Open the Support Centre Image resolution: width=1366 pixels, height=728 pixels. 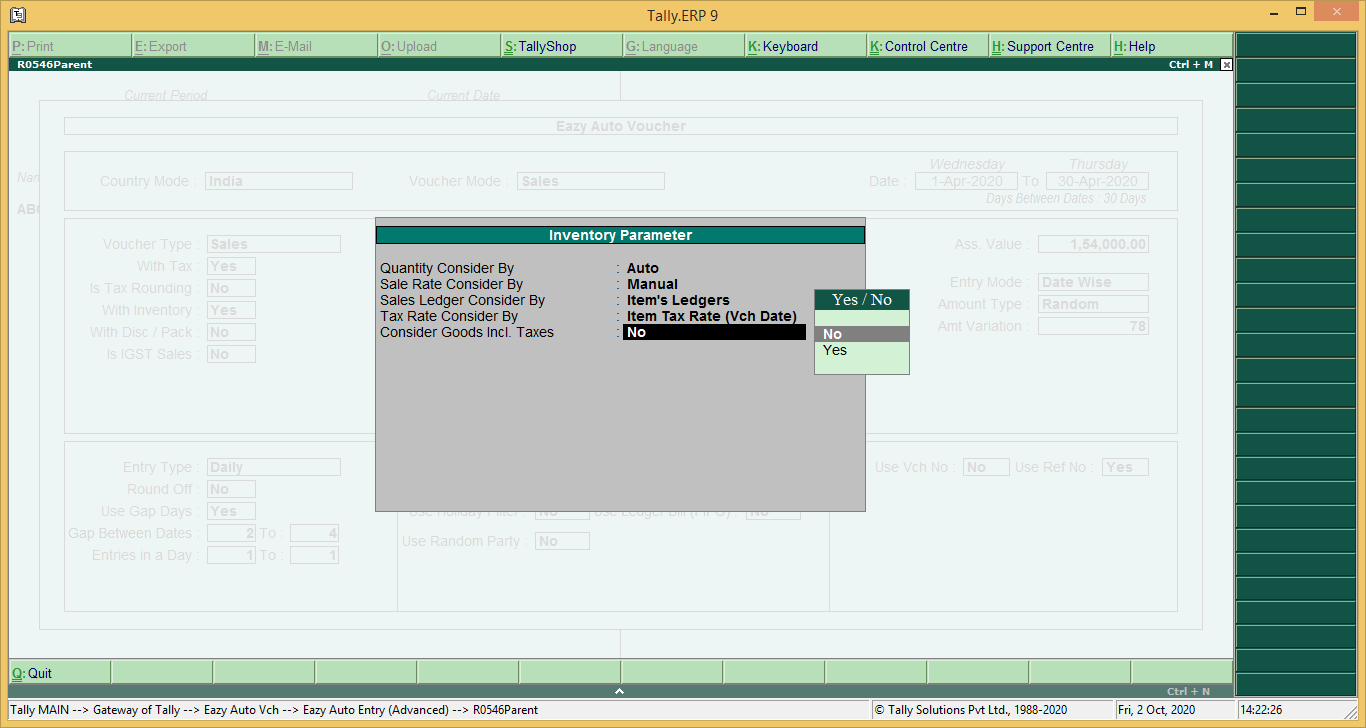point(1049,46)
